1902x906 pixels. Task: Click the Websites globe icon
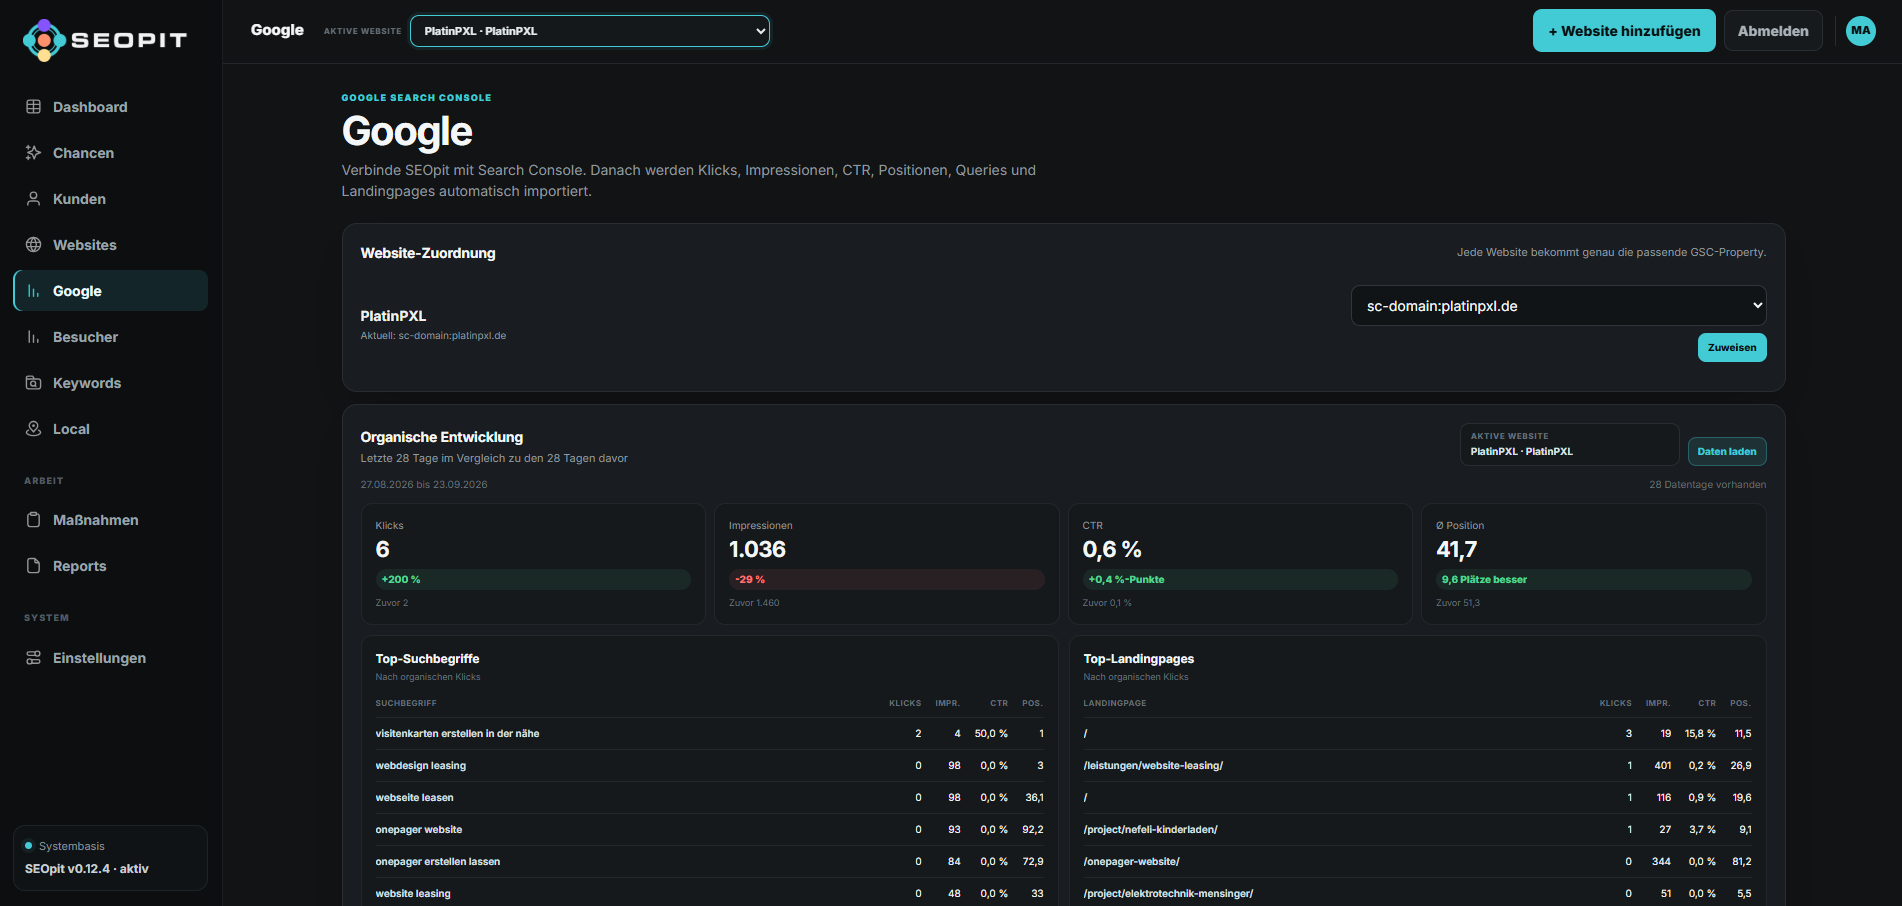33,245
